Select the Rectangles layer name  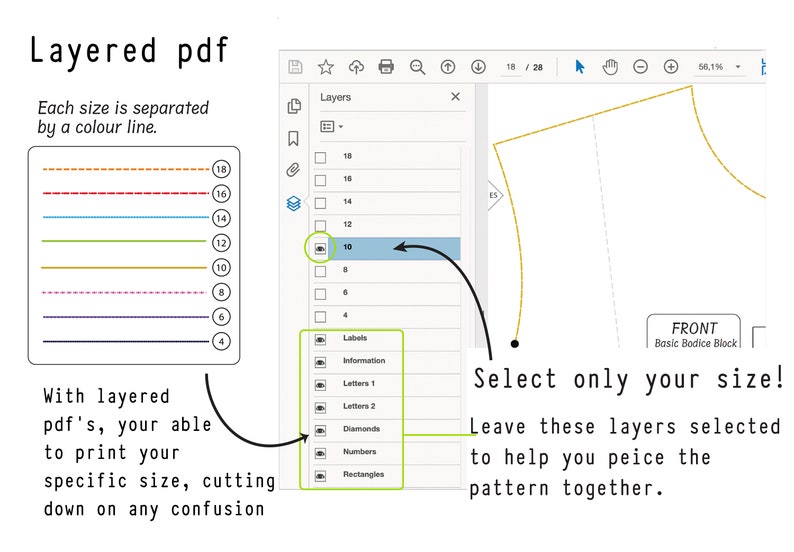coord(363,475)
